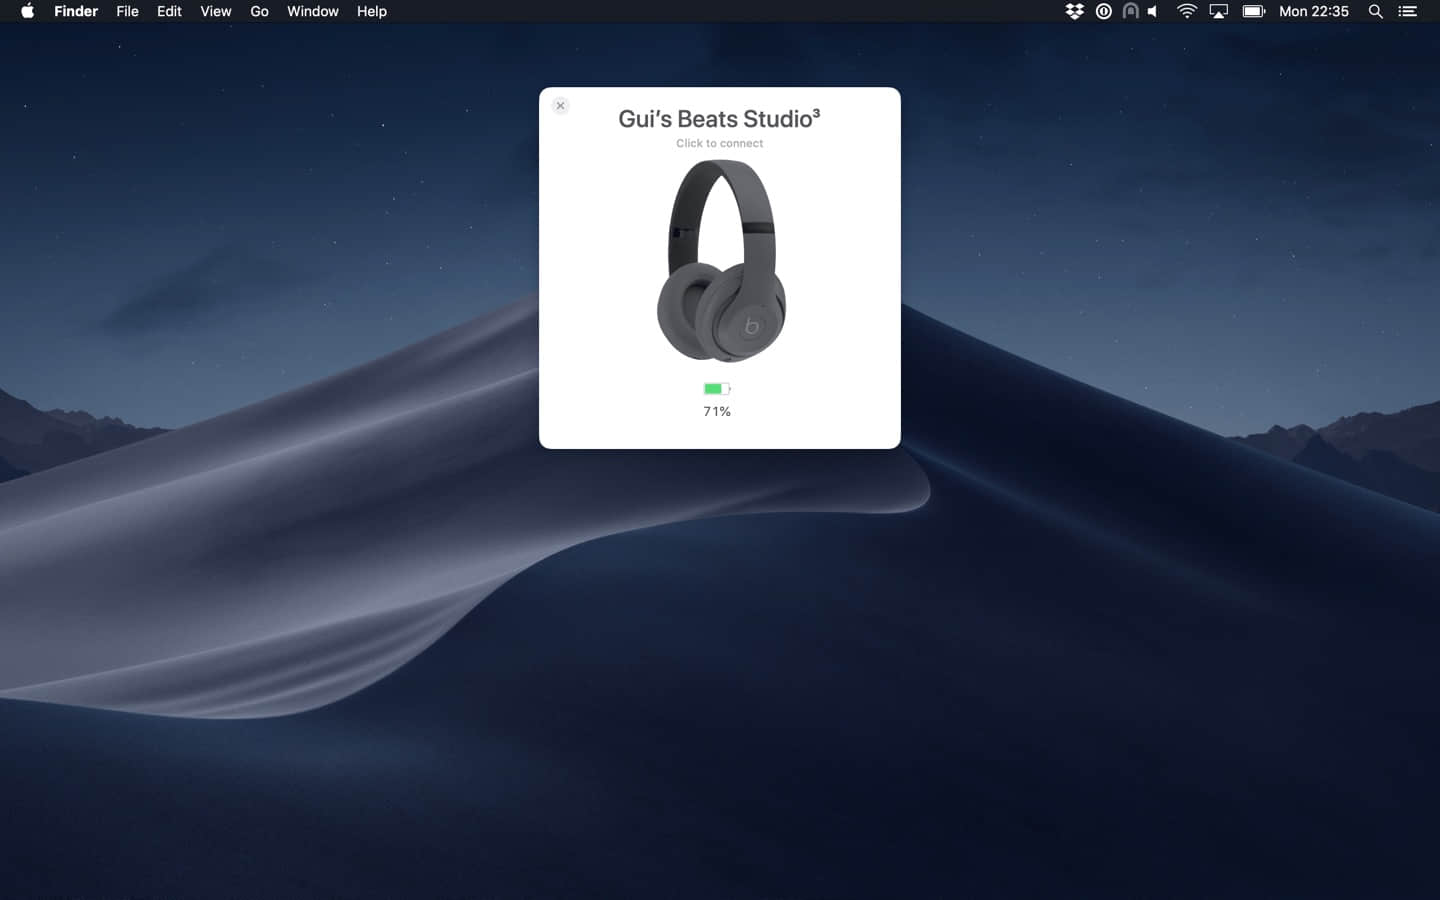Open the File menu
1440x900 pixels.
(x=127, y=11)
